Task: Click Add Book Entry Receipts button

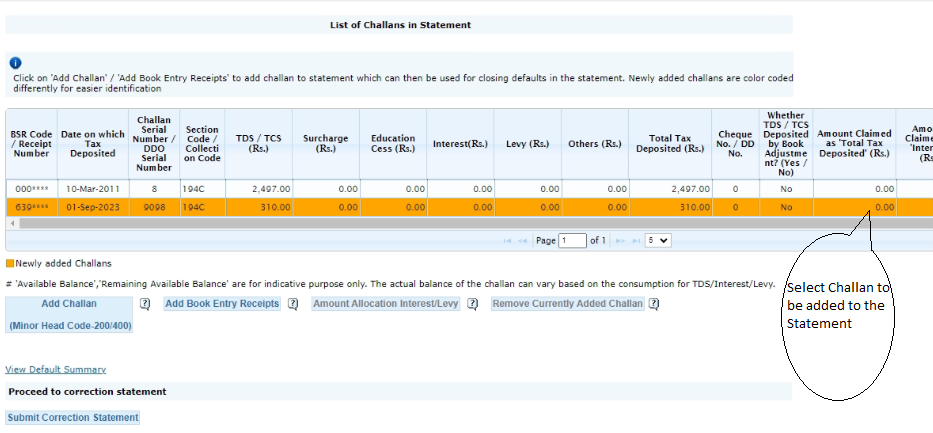Action: (222, 304)
